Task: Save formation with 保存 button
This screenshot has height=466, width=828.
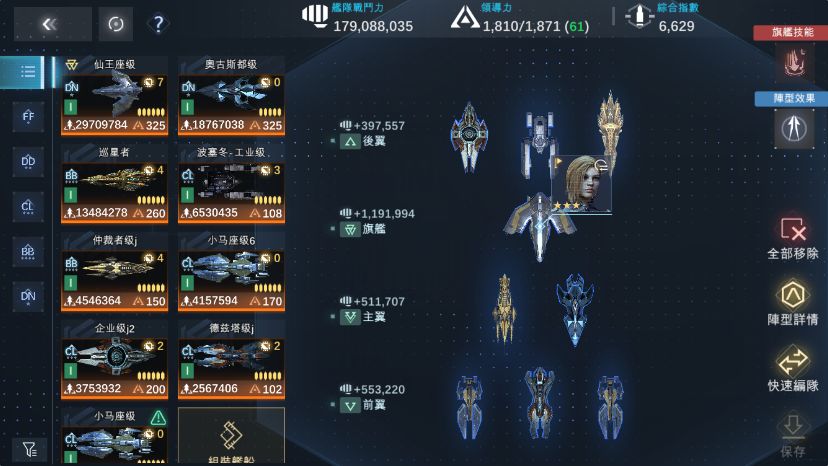Action: pyautogui.click(x=793, y=435)
